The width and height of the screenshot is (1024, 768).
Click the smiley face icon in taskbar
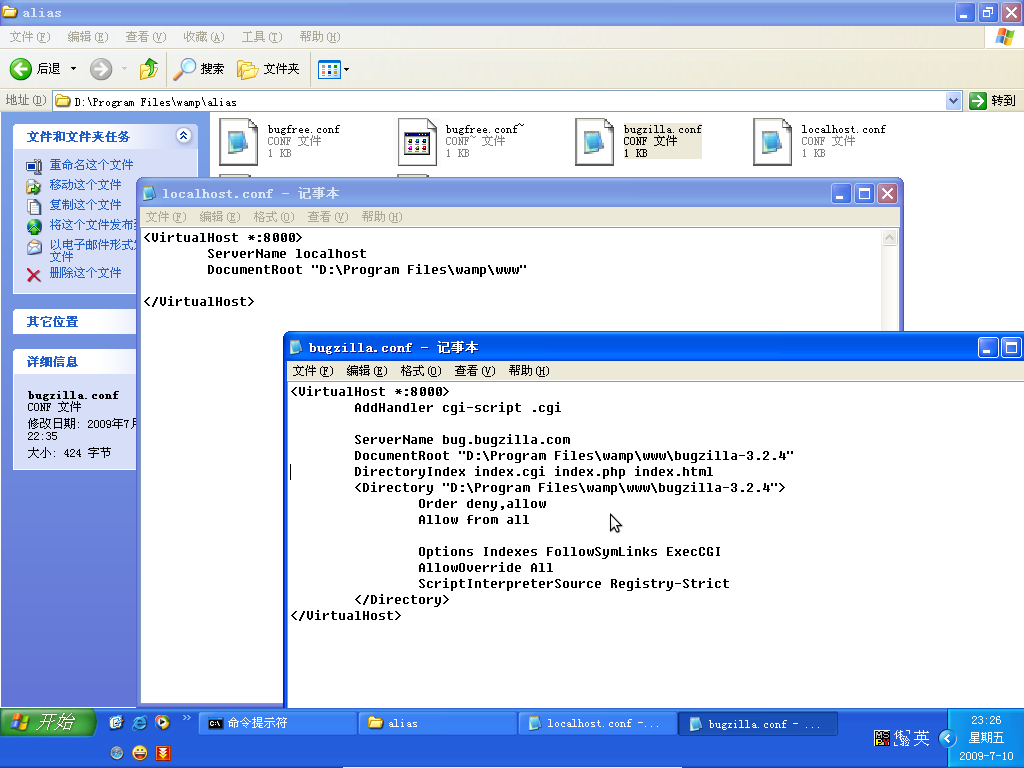tap(140, 753)
